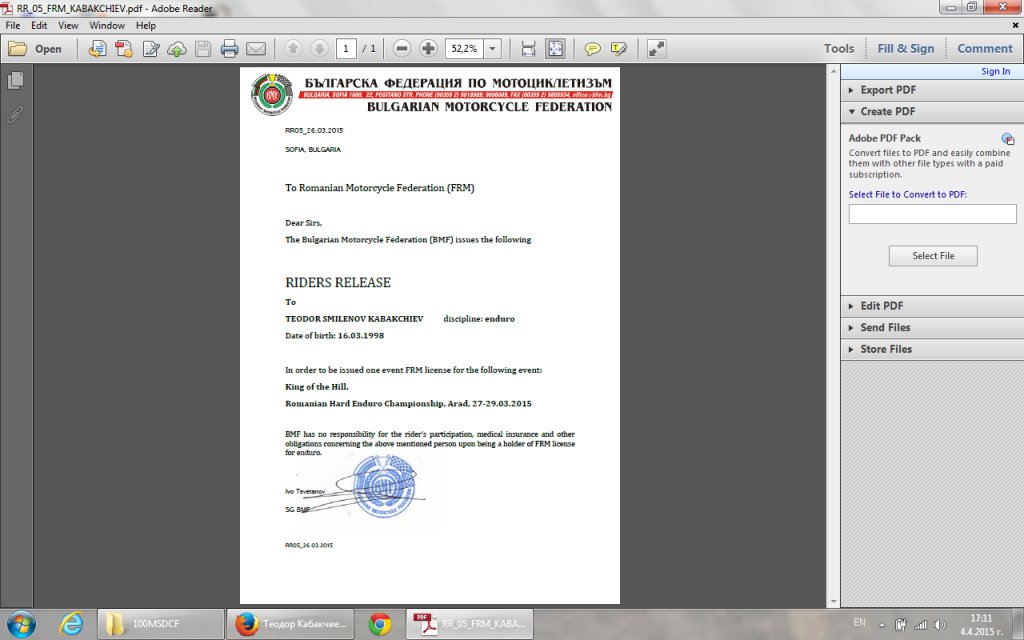Image resolution: width=1024 pixels, height=640 pixels.
Task: Expand the Store Files section
Action: pyautogui.click(x=932, y=349)
